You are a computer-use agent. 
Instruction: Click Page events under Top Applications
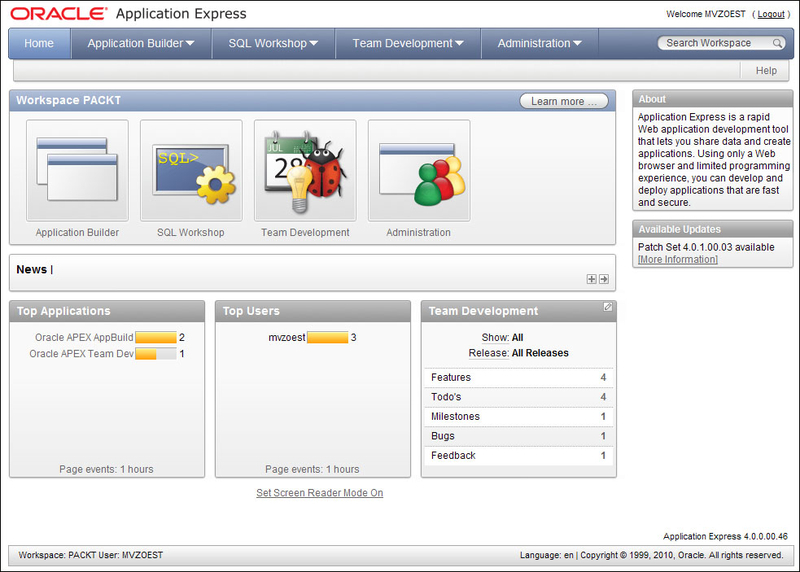[106, 469]
